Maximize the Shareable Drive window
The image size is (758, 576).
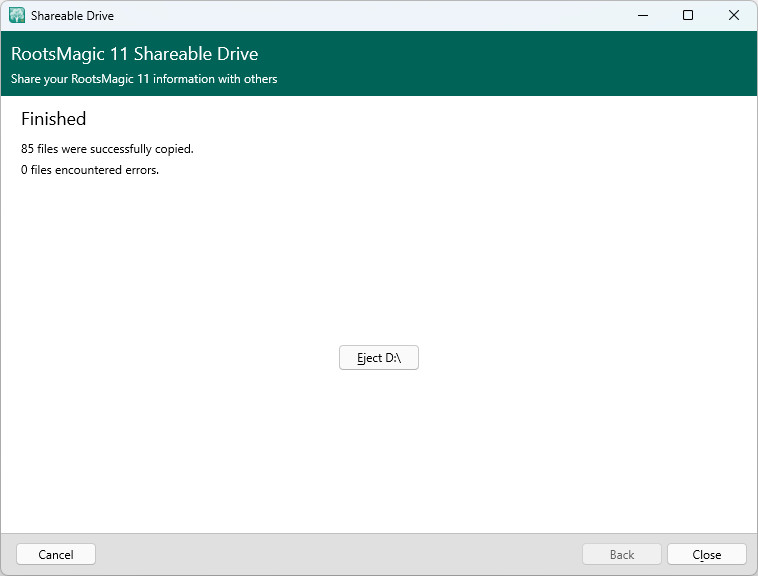688,15
